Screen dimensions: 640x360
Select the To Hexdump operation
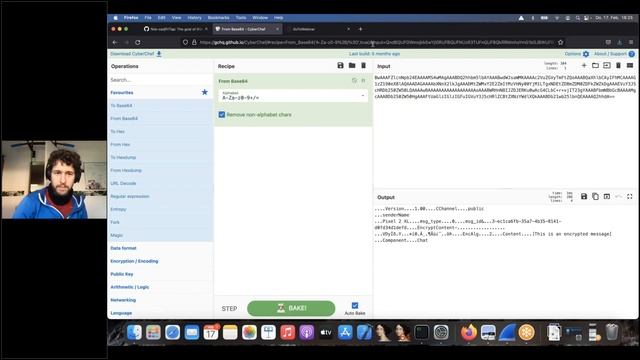tap(160, 158)
